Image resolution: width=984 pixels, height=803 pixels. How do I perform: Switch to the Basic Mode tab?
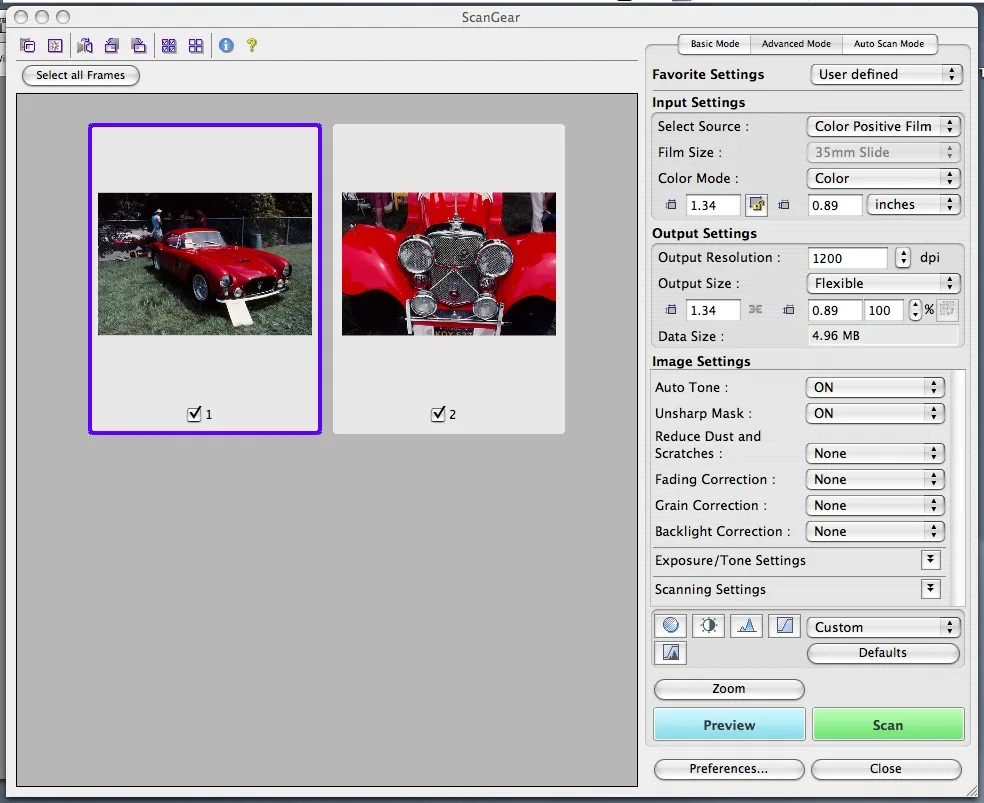pos(715,44)
